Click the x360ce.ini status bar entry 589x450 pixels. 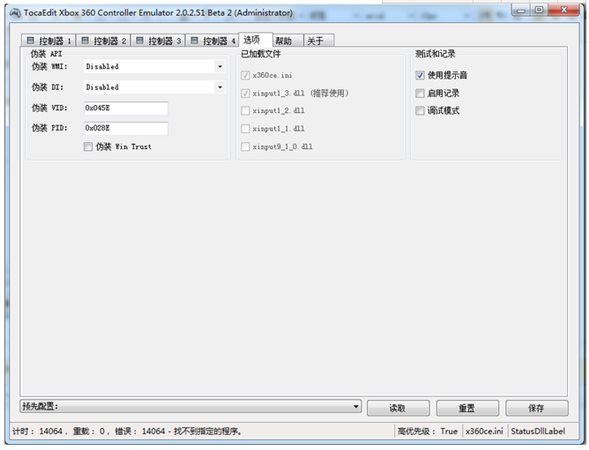coord(484,431)
